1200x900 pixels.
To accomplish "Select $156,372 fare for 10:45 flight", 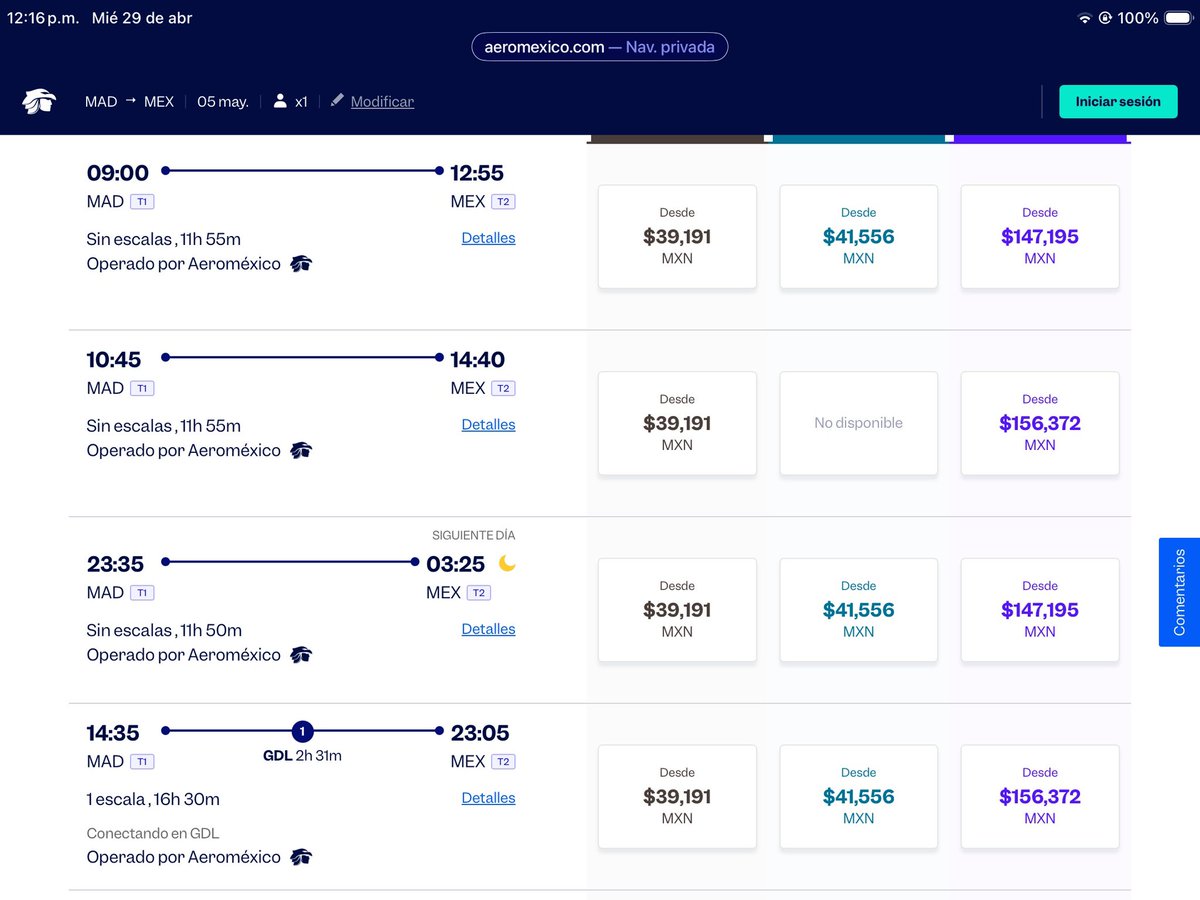I will point(1040,423).
